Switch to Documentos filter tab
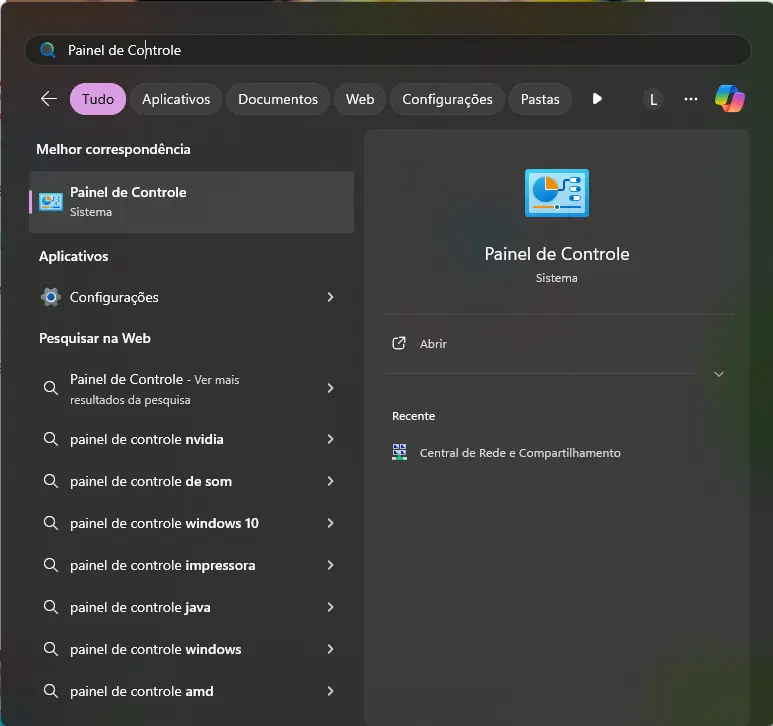The image size is (773, 726). tap(278, 99)
